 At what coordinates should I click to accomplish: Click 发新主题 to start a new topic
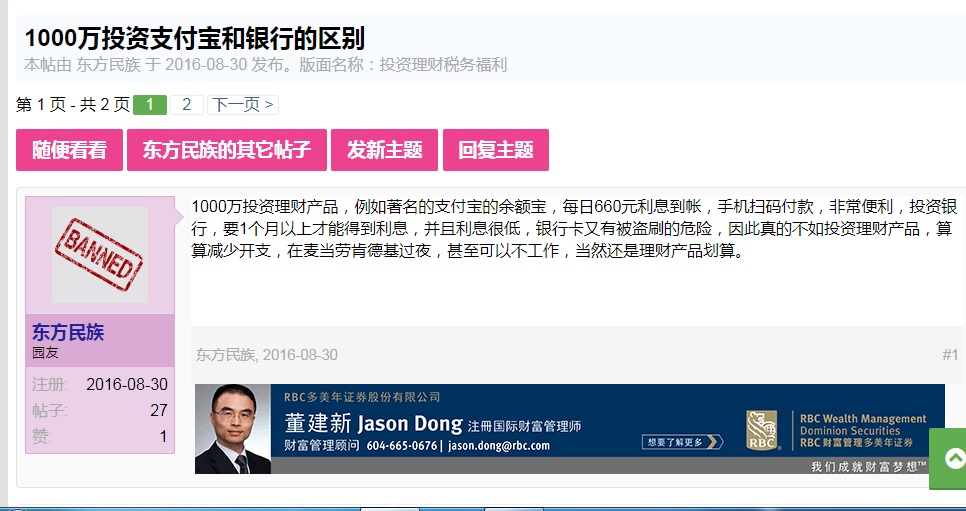click(384, 150)
